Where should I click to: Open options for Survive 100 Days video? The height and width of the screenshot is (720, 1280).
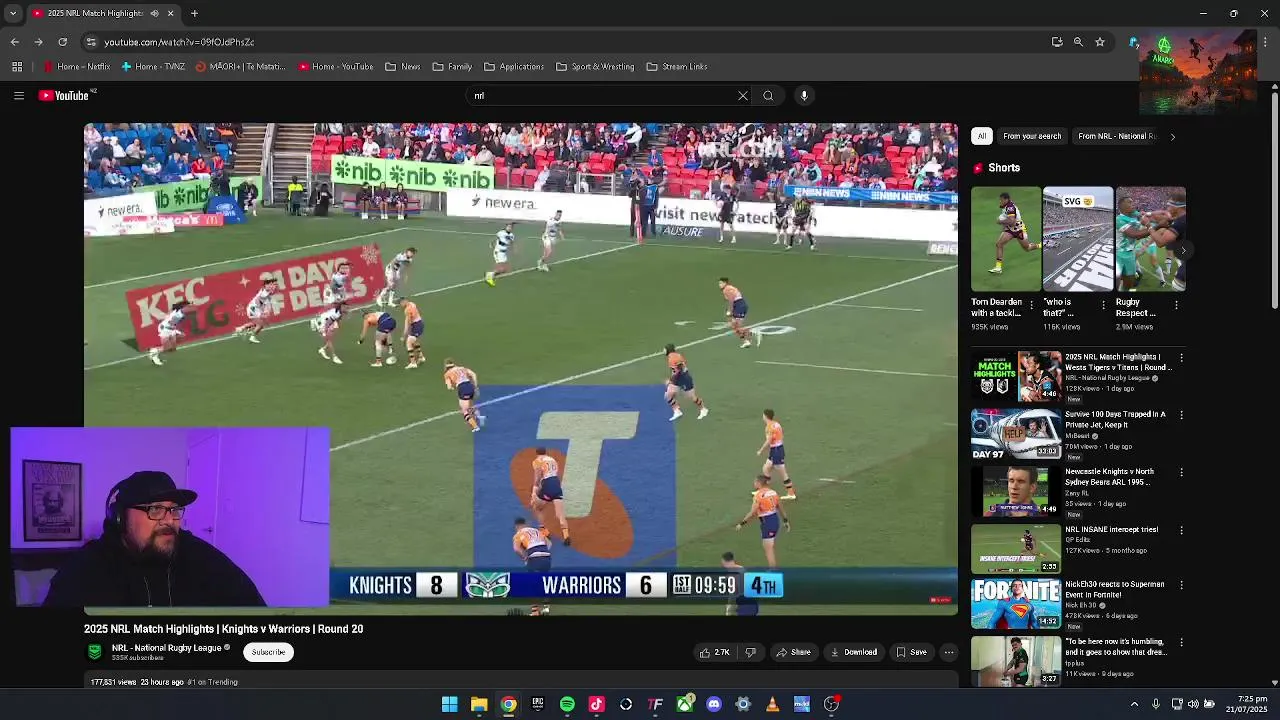(x=1181, y=415)
